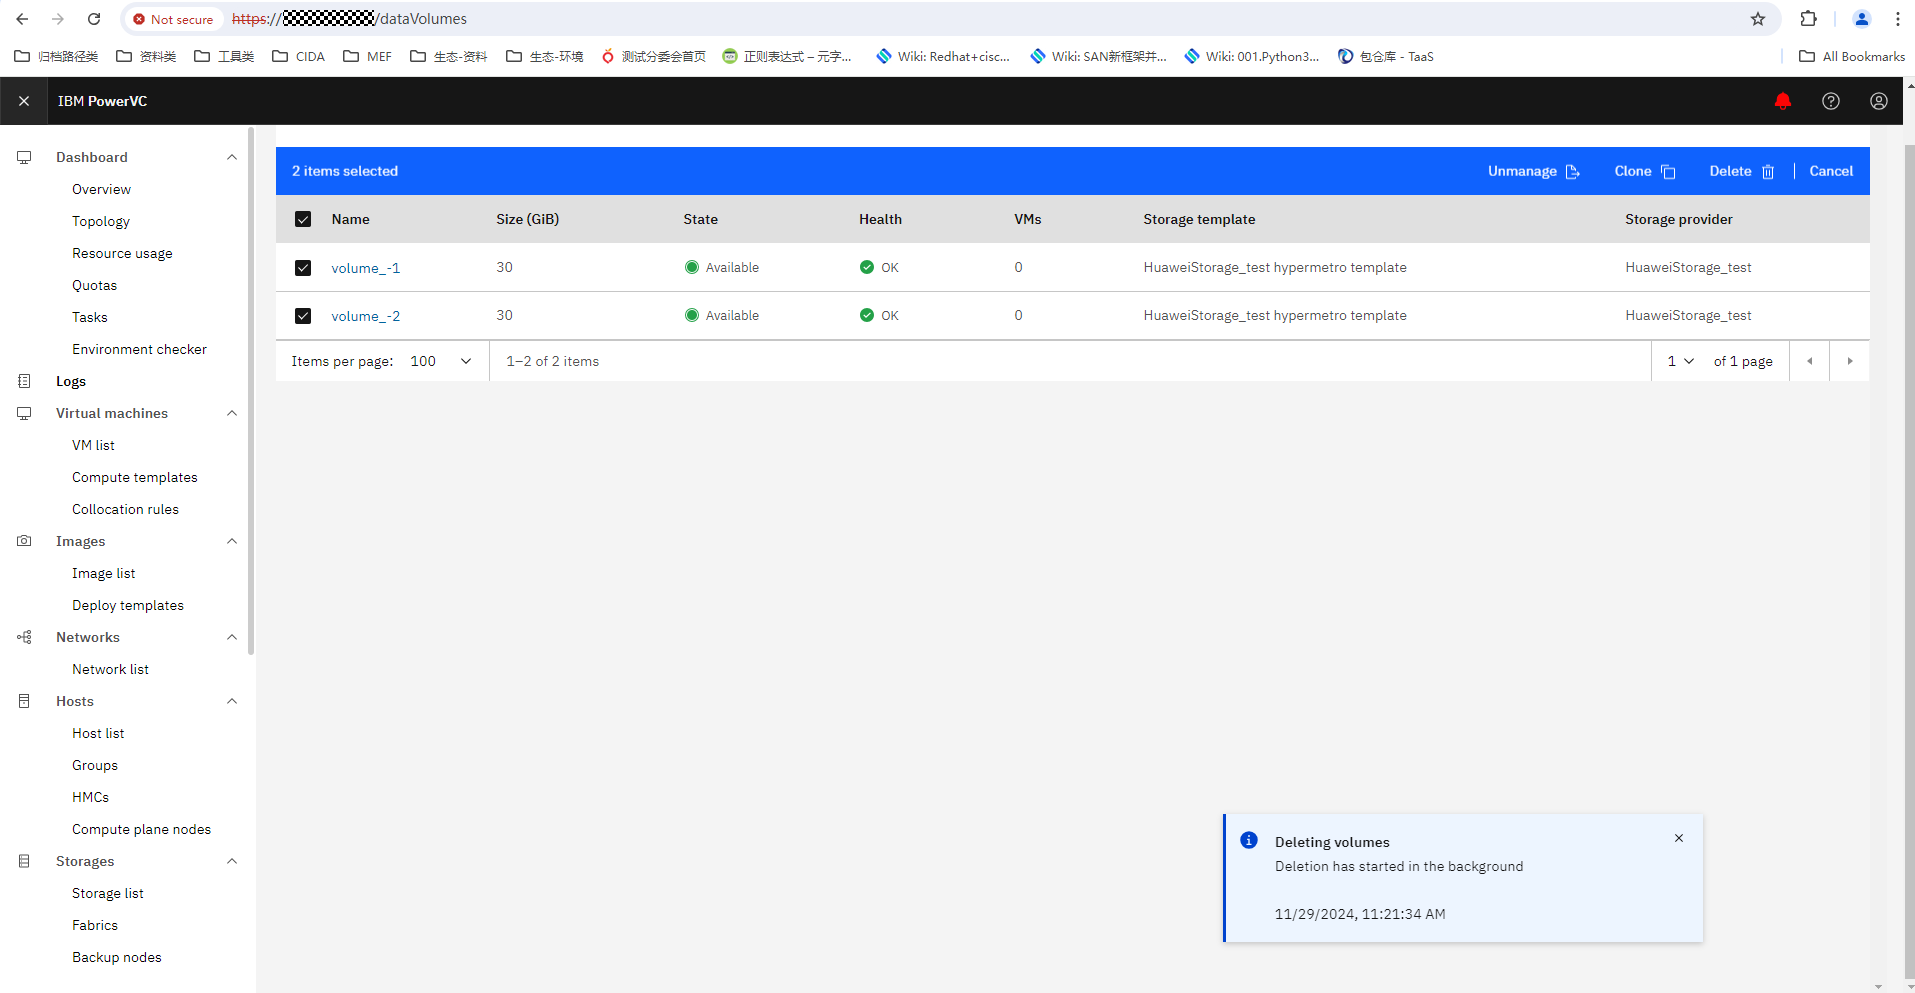
Task: Collapse the Storages section
Action: coord(232,861)
